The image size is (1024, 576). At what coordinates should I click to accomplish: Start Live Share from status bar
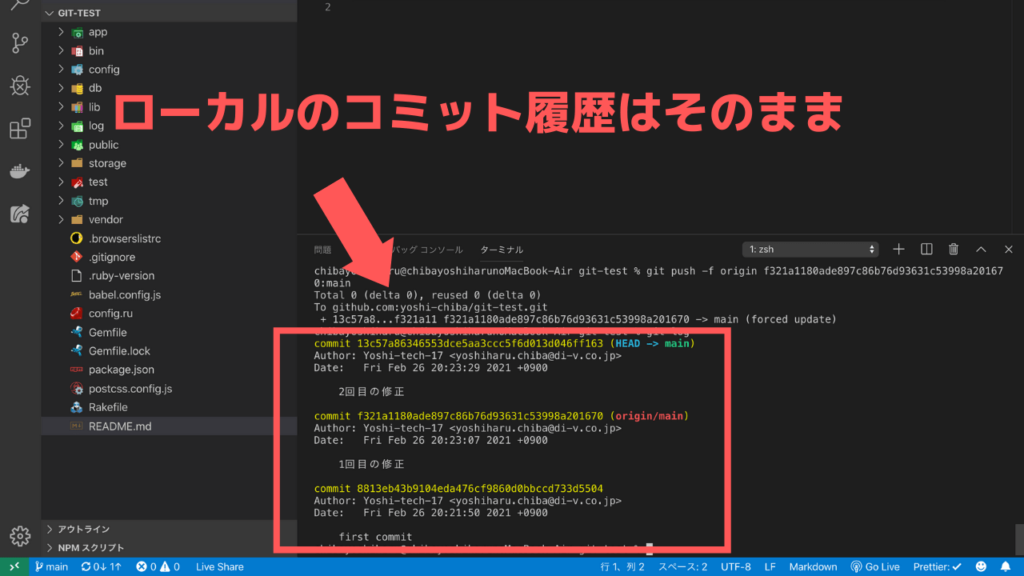click(219, 567)
